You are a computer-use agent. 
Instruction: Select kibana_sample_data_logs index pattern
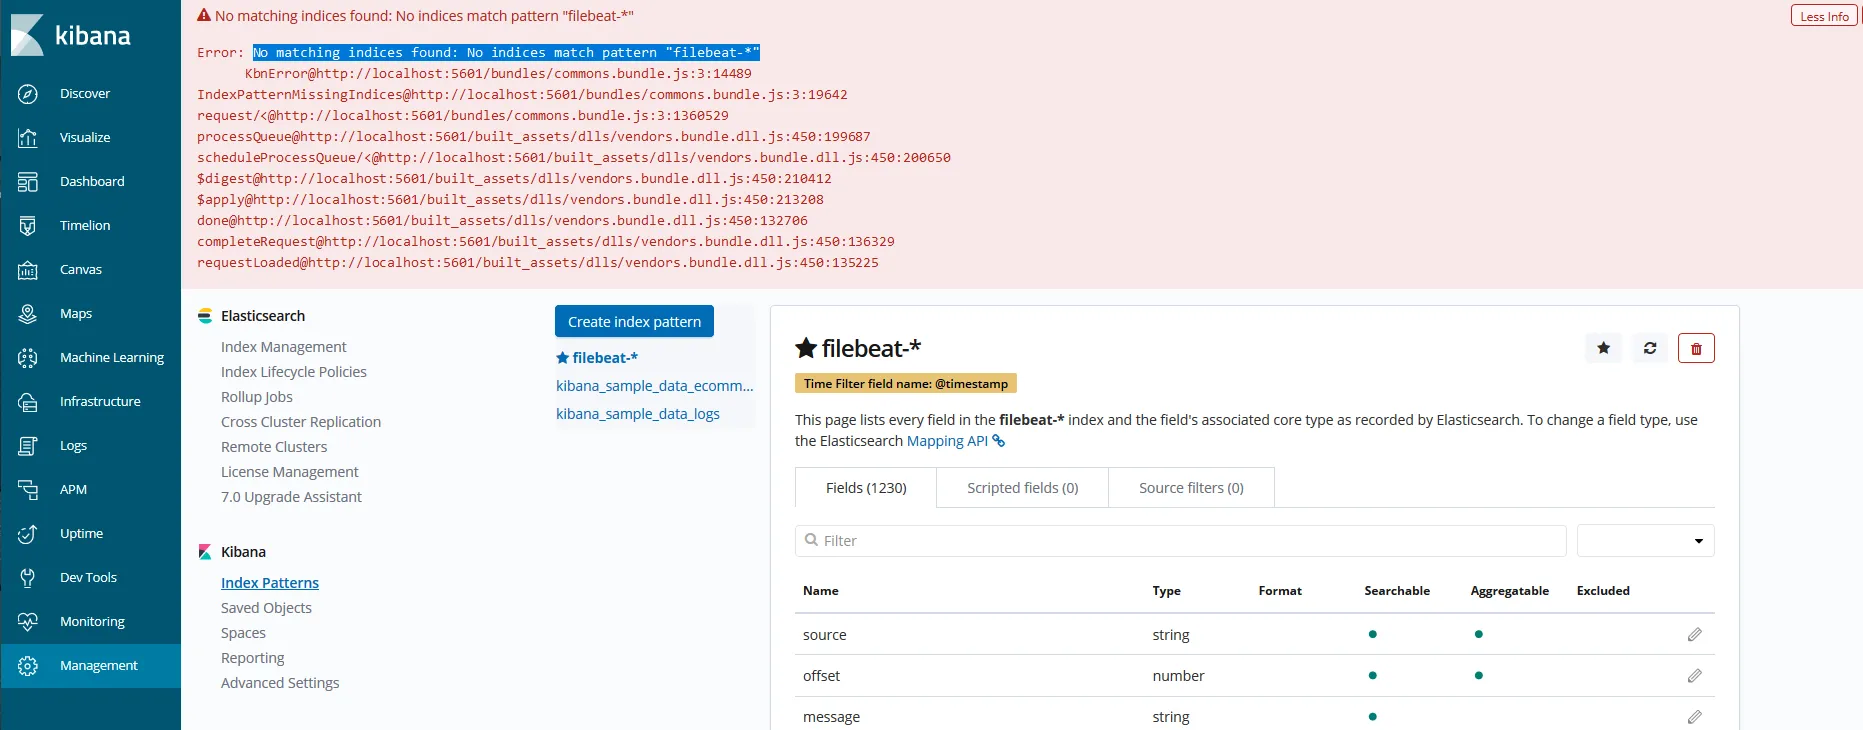638,414
